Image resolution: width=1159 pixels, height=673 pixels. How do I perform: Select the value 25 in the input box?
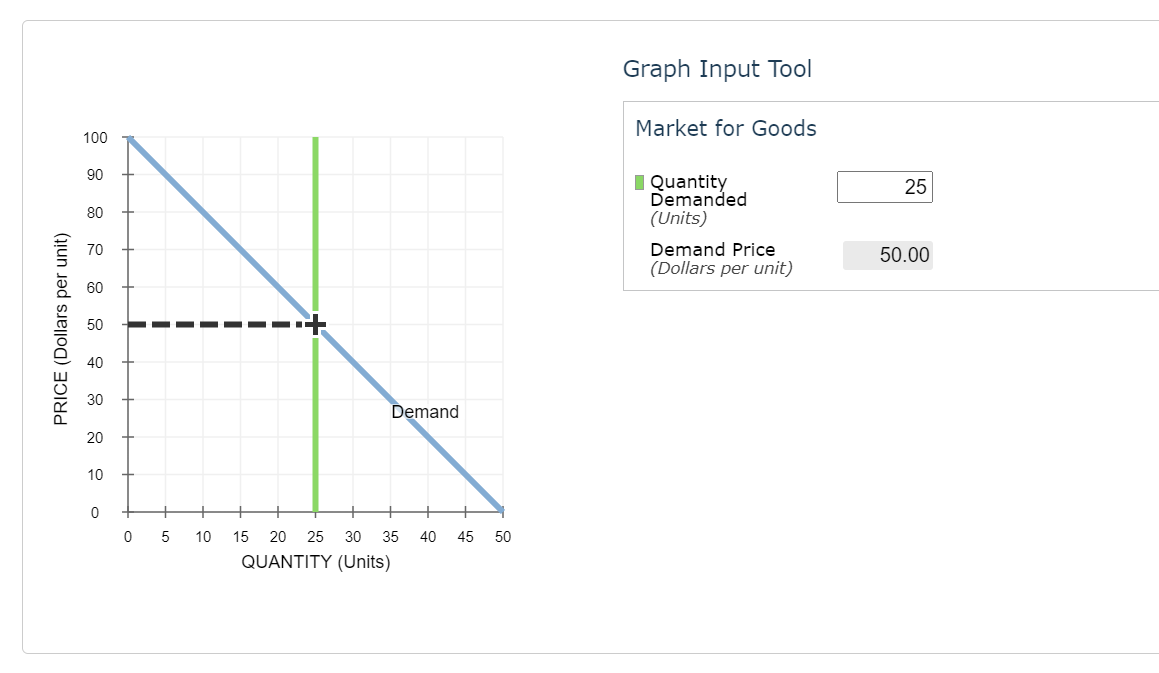[x=913, y=186]
